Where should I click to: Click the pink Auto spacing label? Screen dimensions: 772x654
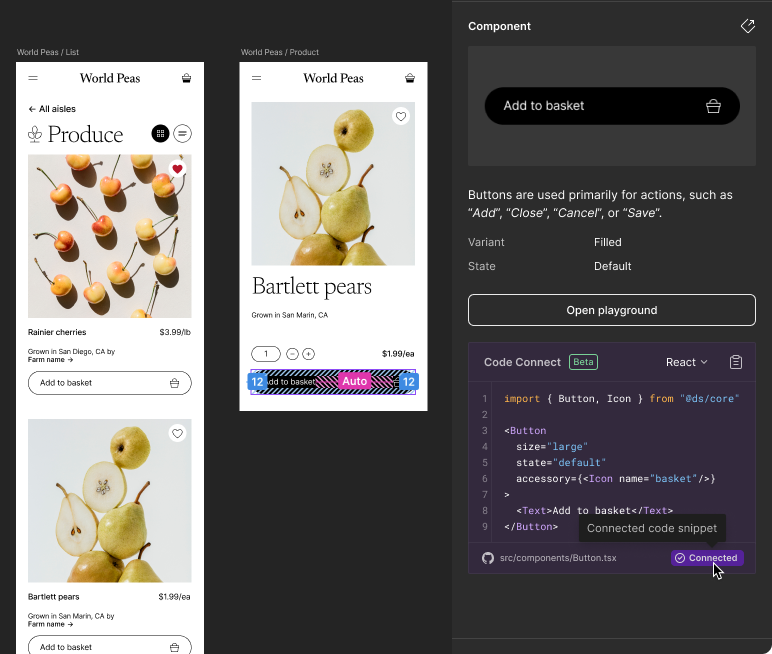tap(354, 381)
